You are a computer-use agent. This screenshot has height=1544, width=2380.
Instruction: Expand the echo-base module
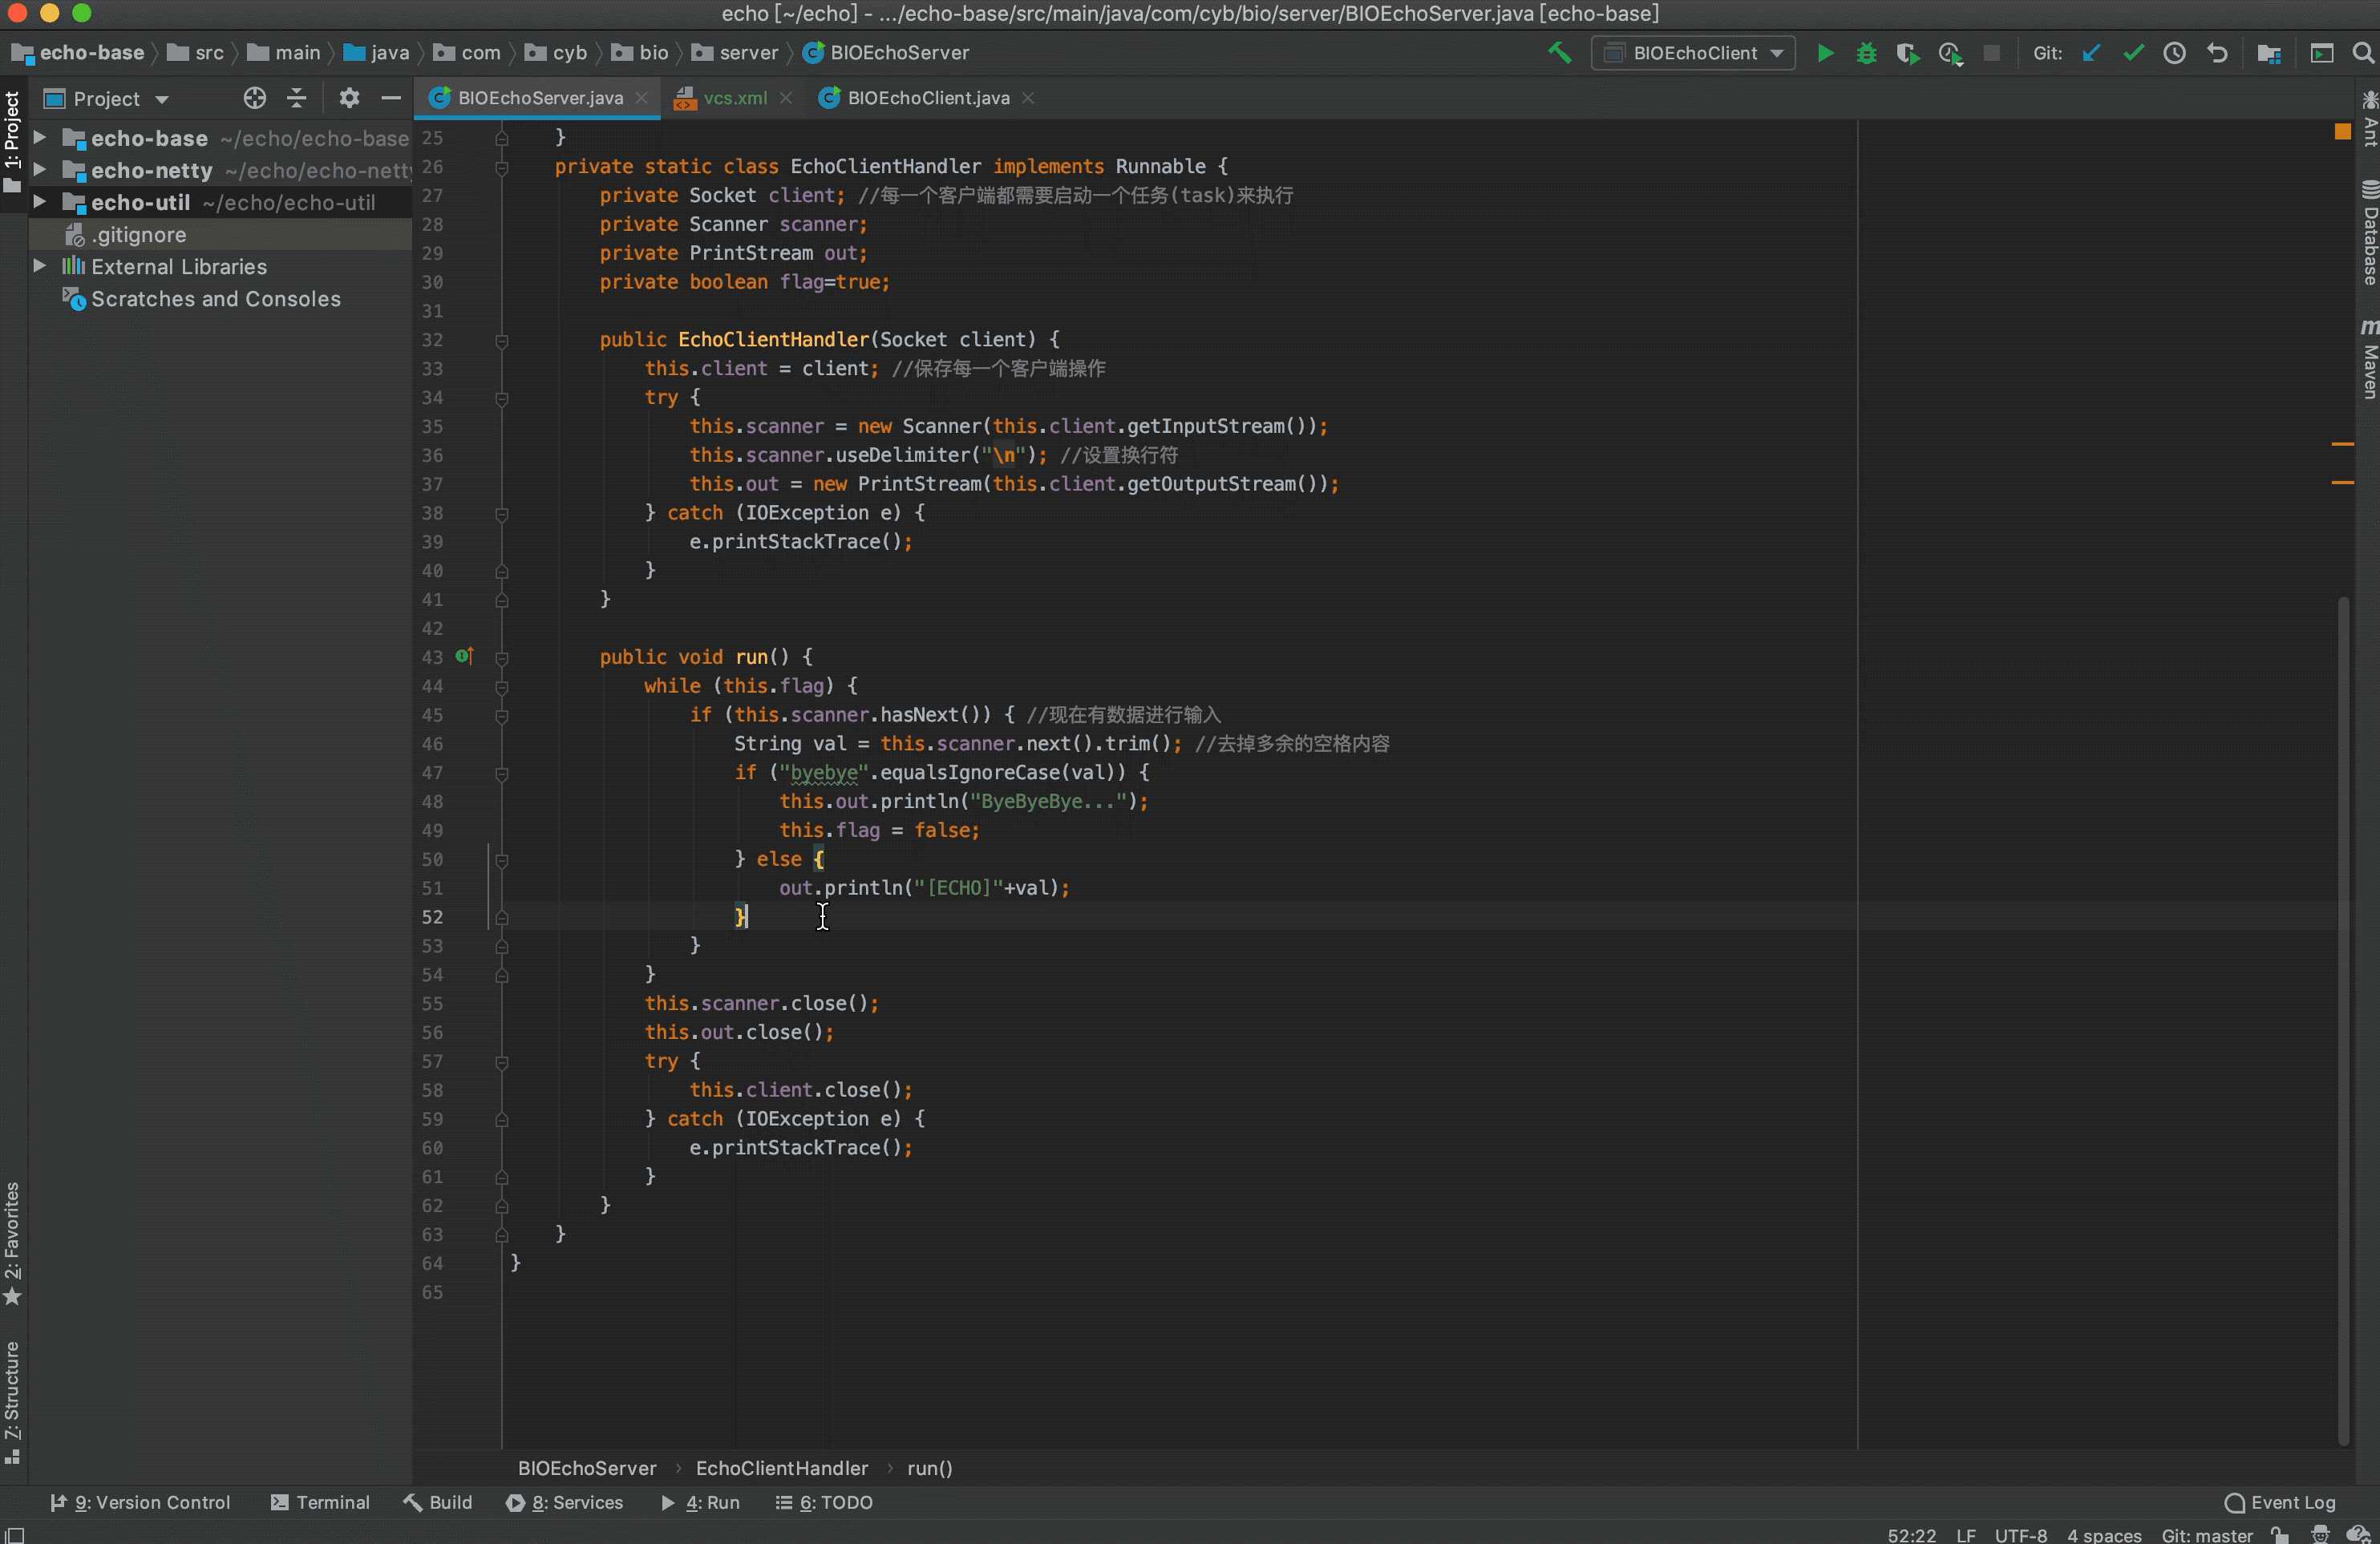pyautogui.click(x=40, y=137)
